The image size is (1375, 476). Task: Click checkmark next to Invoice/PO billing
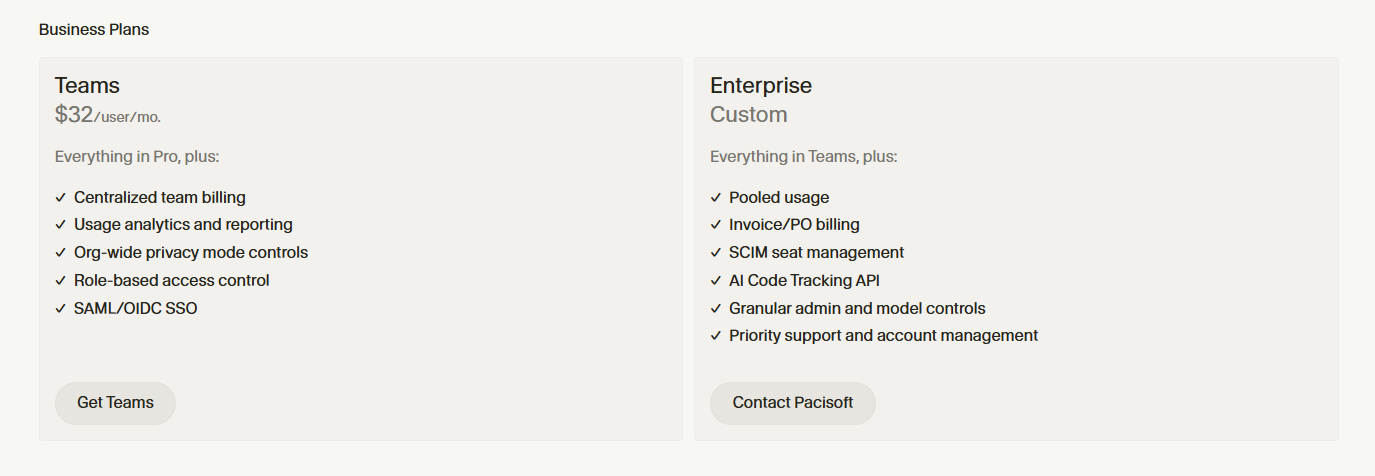click(716, 225)
